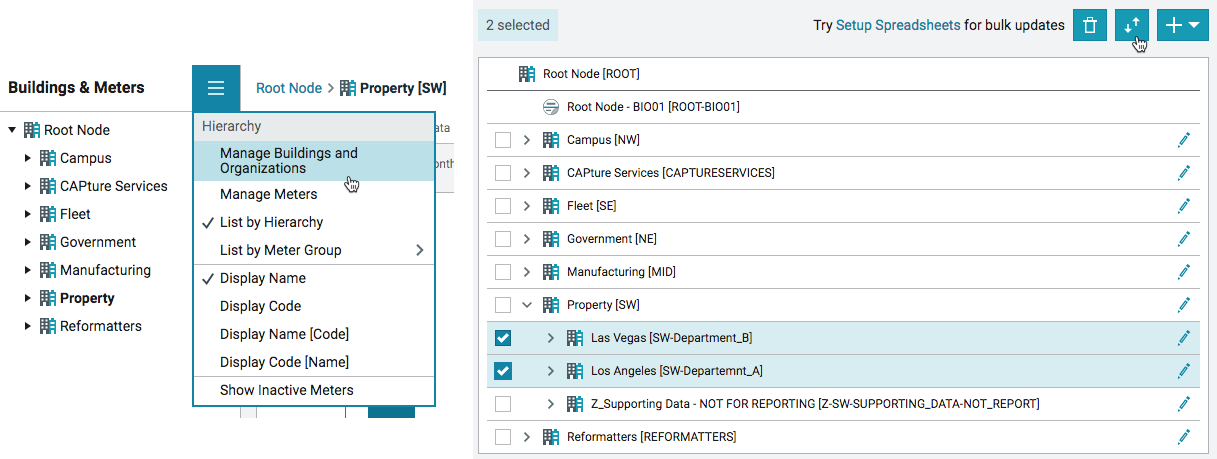
Task: Choose Display Code option
Action: click(x=314, y=306)
